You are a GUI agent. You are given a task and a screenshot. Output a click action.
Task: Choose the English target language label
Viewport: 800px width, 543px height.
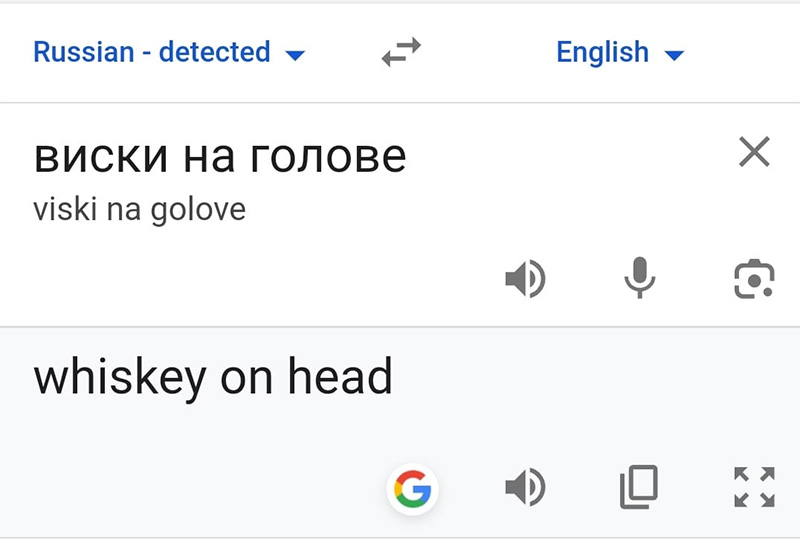(x=603, y=52)
